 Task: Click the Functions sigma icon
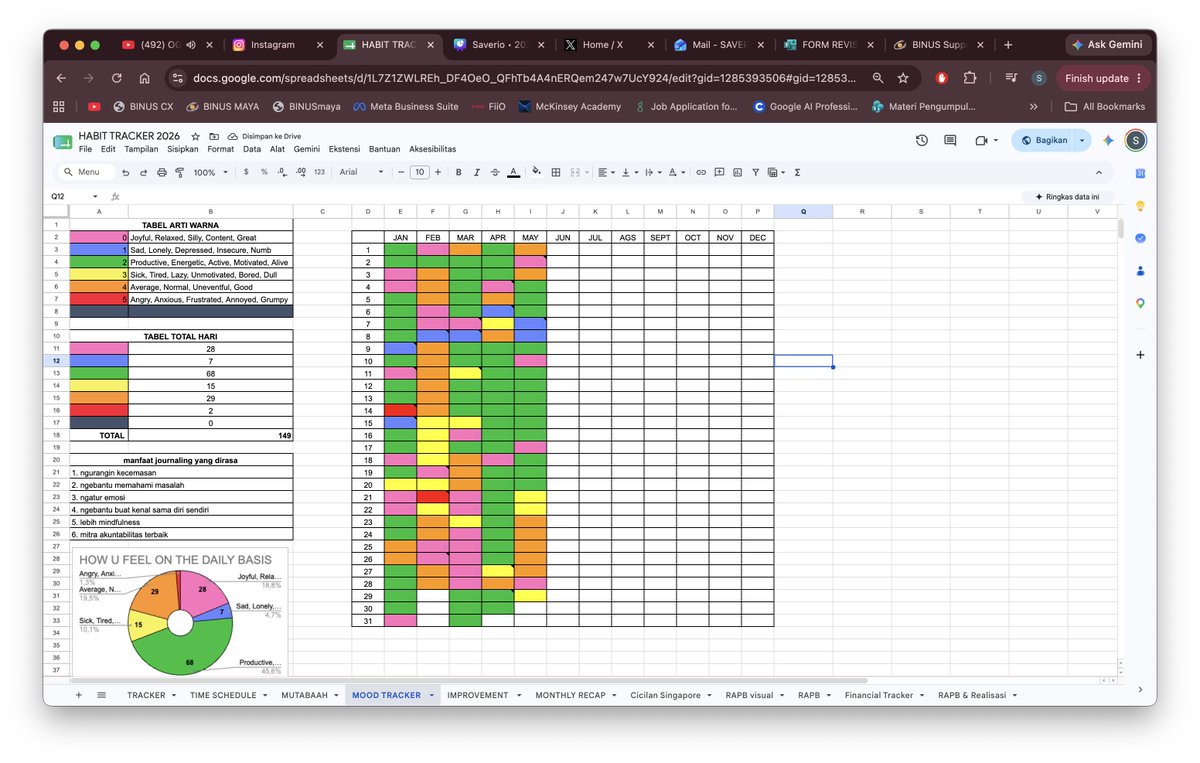(797, 172)
